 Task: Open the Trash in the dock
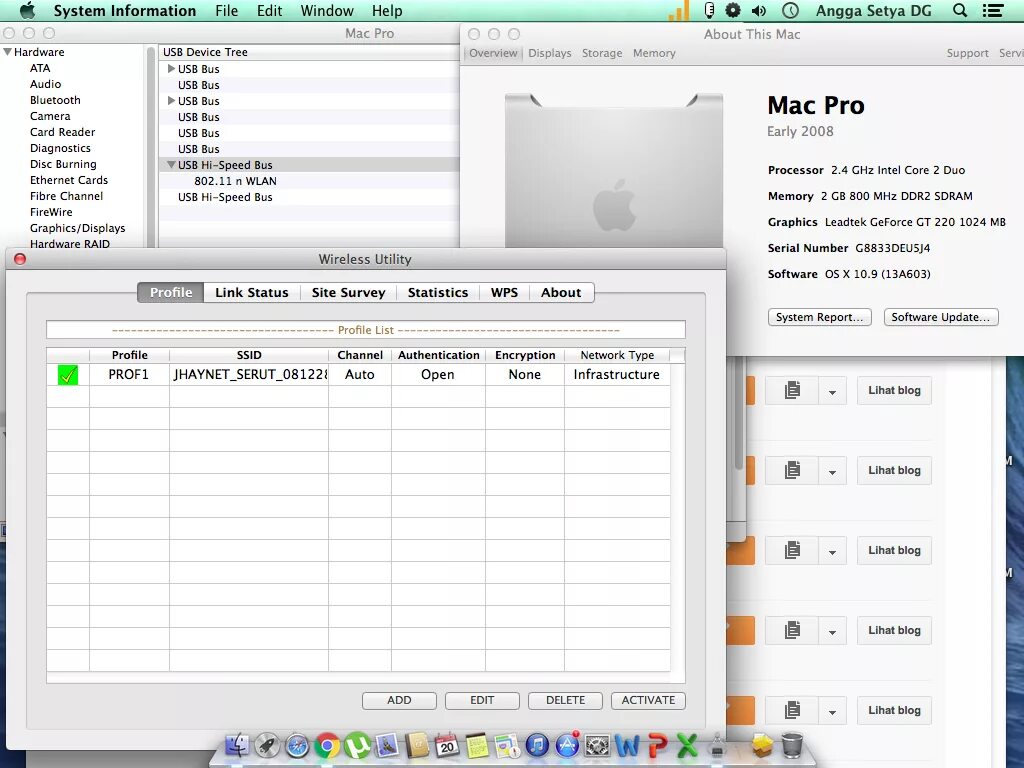coord(792,745)
